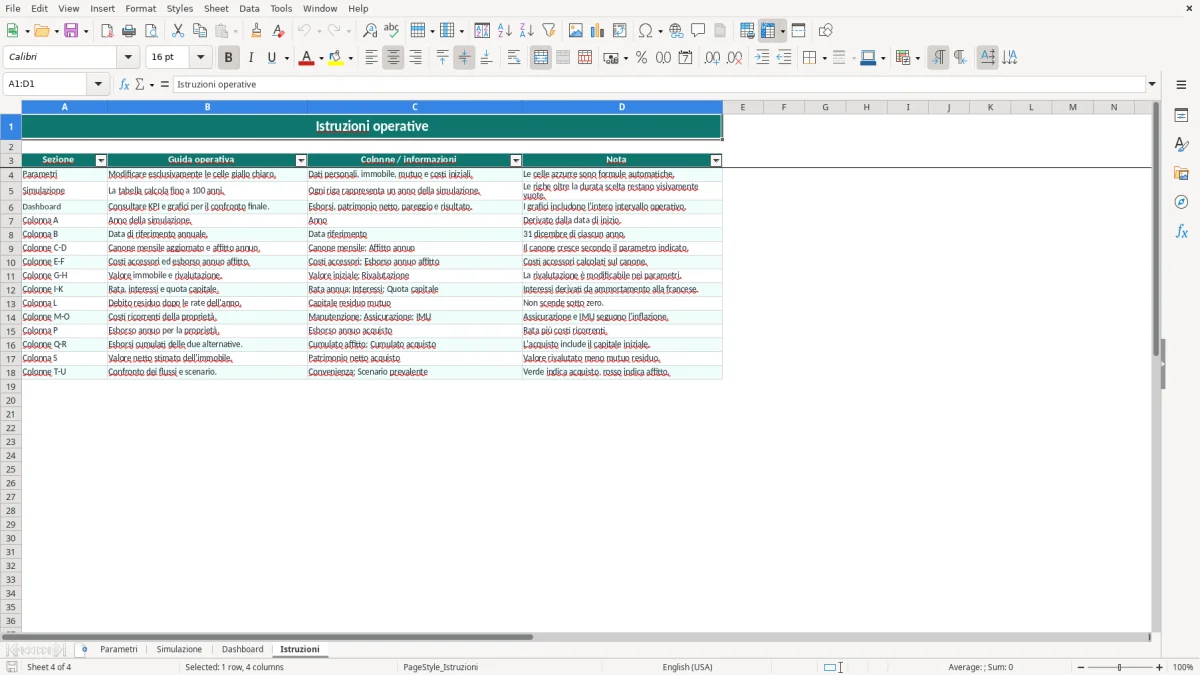Open the Font Name dropdown
The height and width of the screenshot is (675, 1200).
coord(128,58)
